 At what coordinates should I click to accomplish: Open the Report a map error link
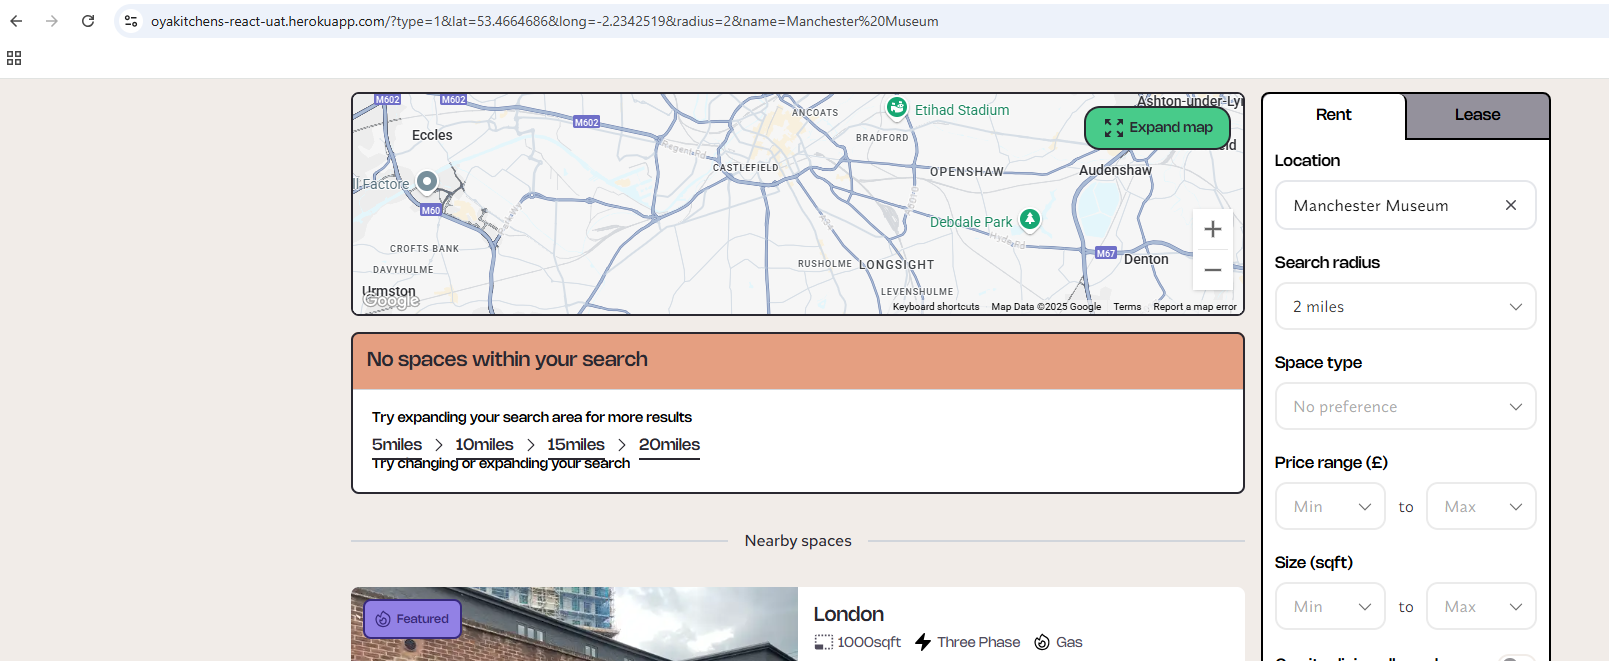coord(1194,307)
